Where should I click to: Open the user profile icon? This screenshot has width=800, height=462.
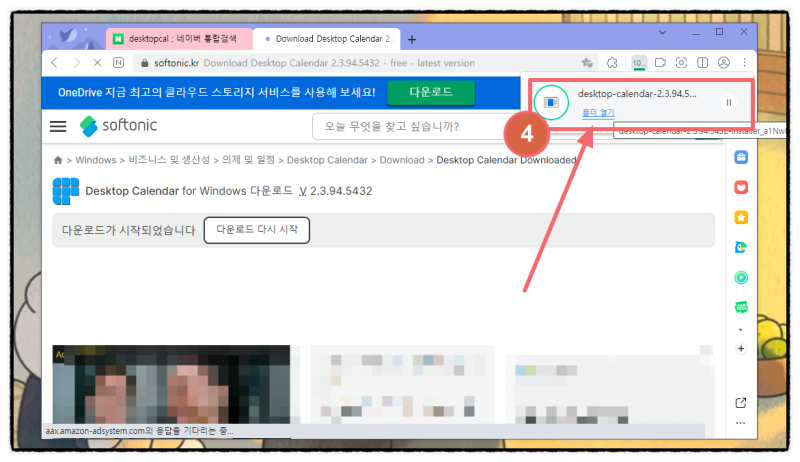pyautogui.click(x=723, y=63)
